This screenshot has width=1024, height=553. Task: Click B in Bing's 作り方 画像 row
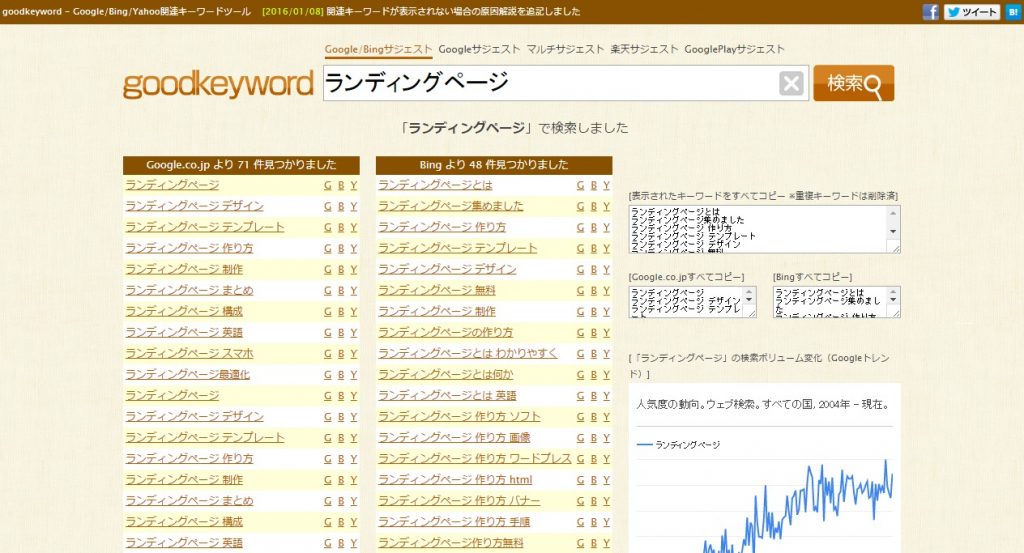coord(594,438)
